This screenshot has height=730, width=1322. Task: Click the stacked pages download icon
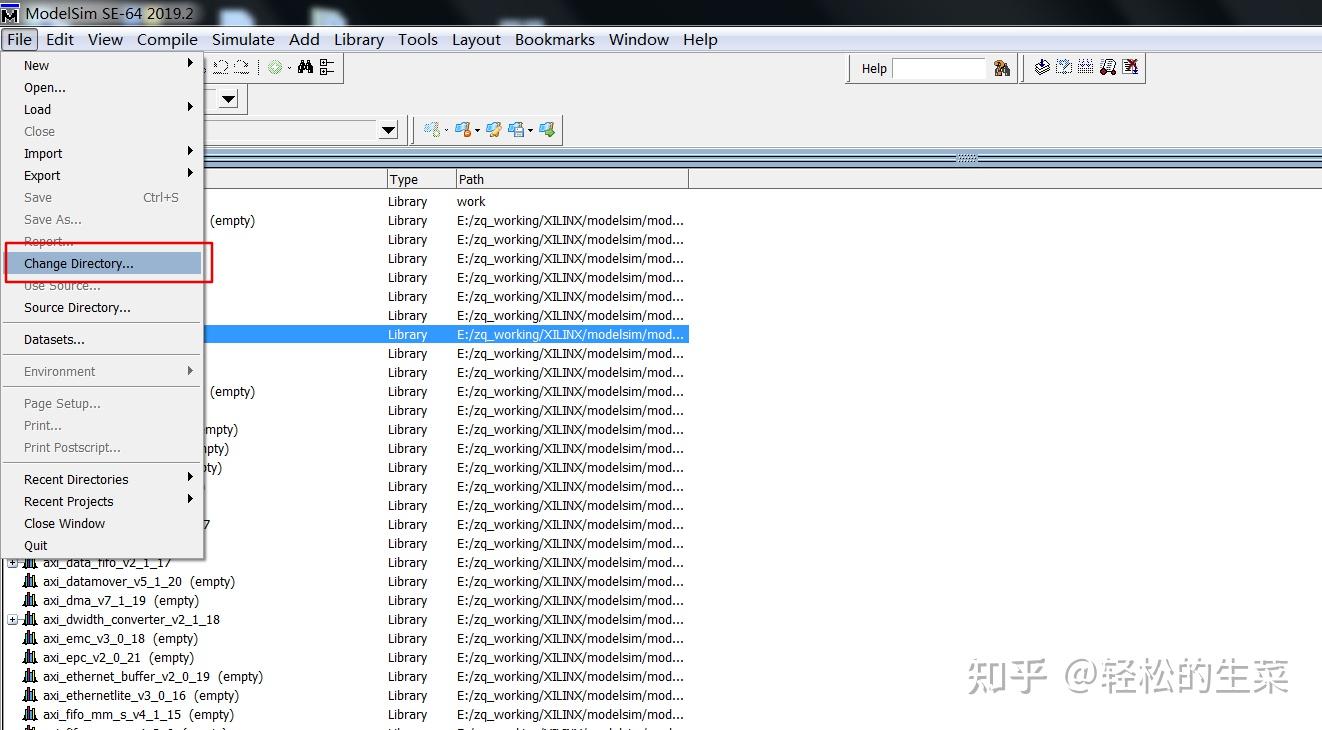click(x=1042, y=67)
